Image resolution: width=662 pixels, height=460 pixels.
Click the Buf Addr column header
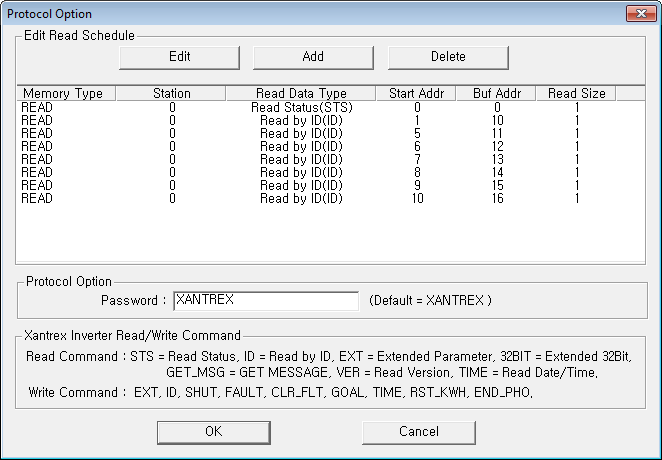496,93
